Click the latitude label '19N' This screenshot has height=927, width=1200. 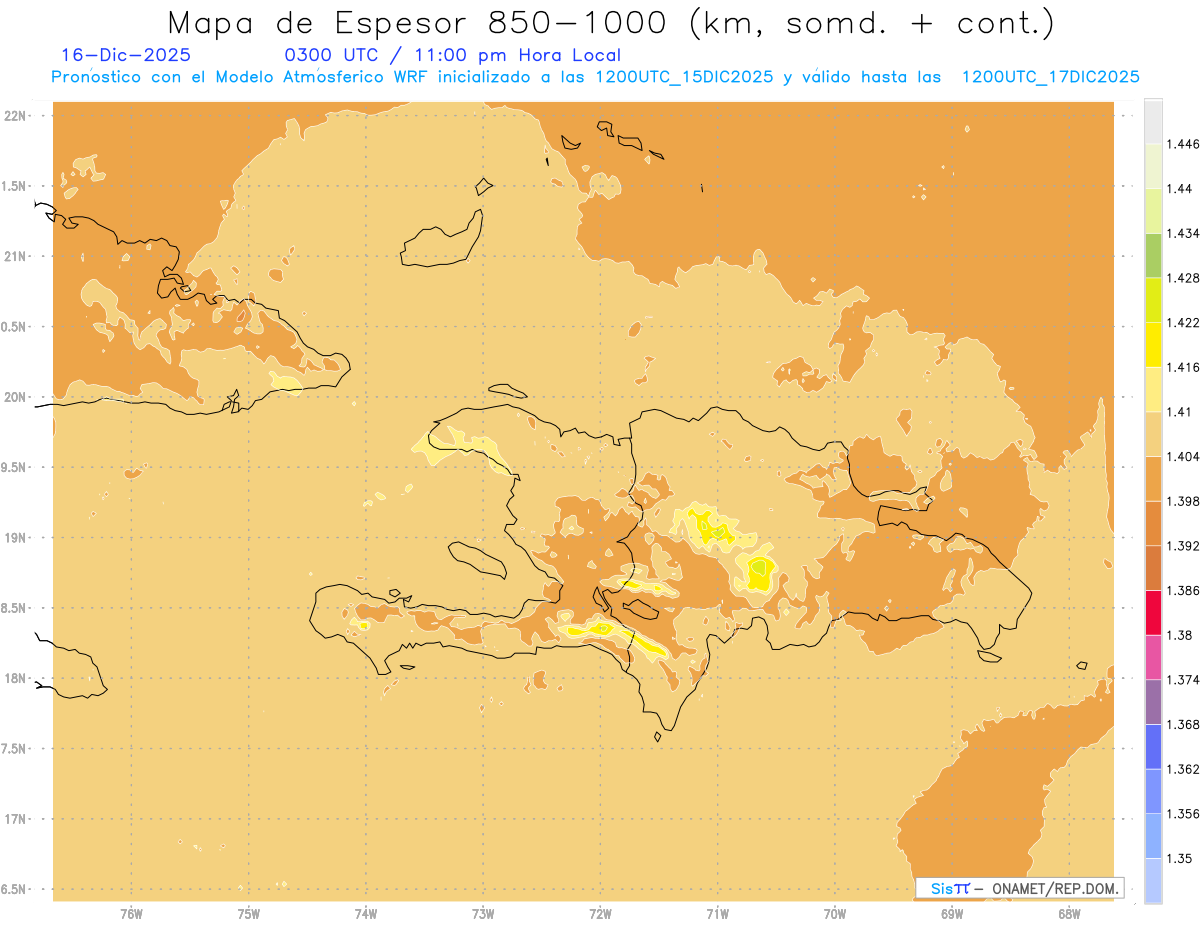coord(16,537)
